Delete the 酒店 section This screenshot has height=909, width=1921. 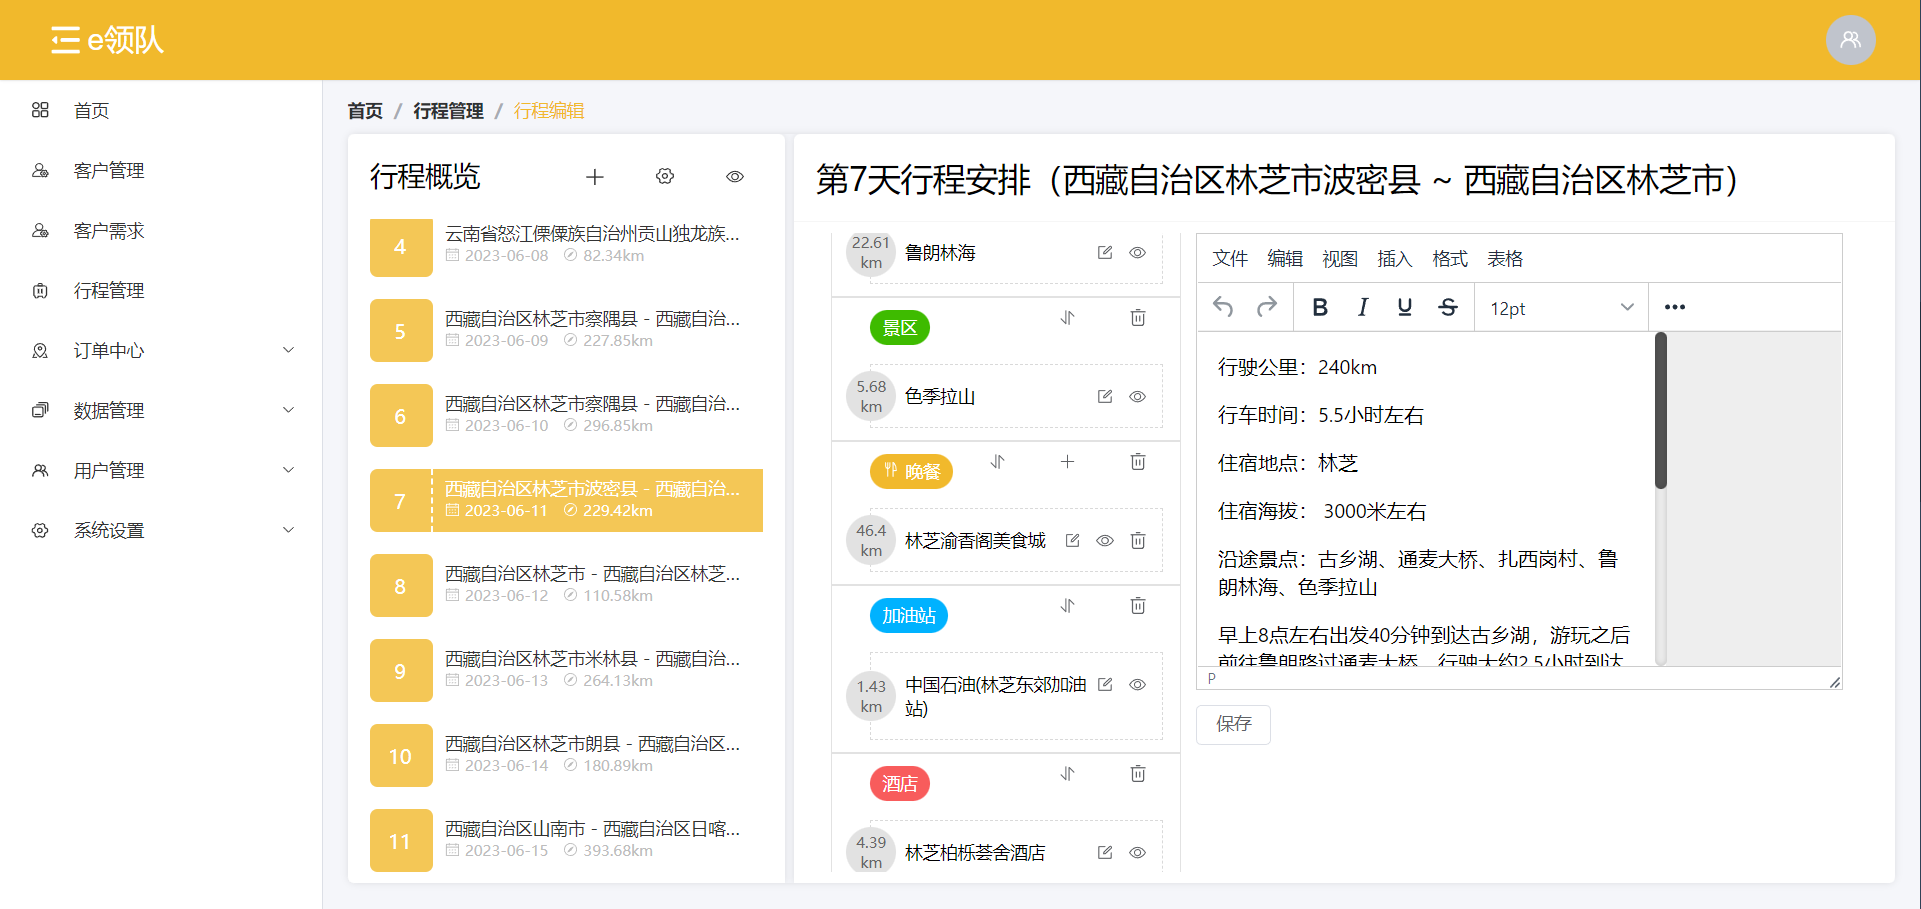(1138, 774)
